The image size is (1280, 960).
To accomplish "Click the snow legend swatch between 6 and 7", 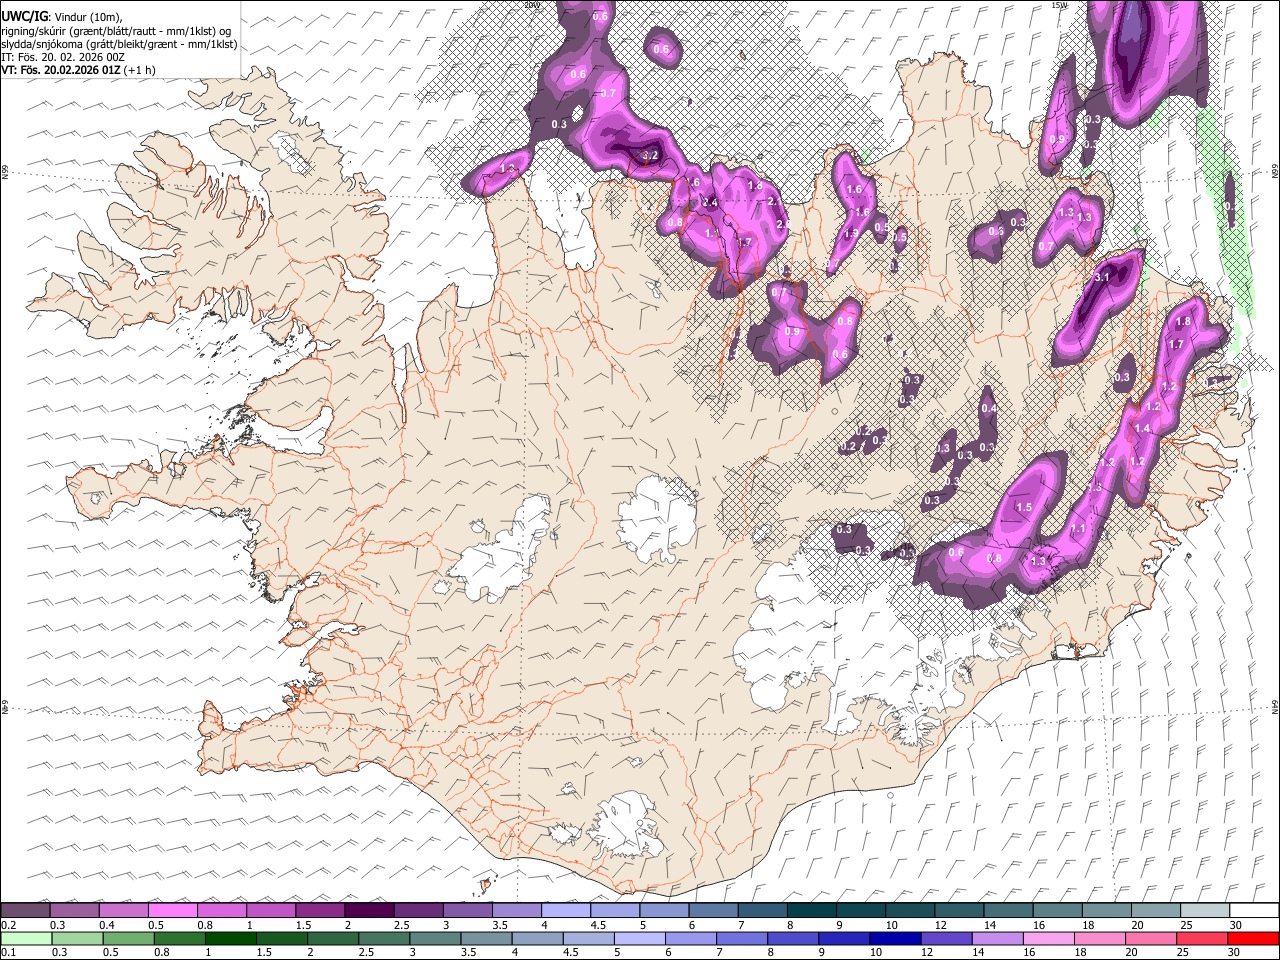I will pos(713,911).
